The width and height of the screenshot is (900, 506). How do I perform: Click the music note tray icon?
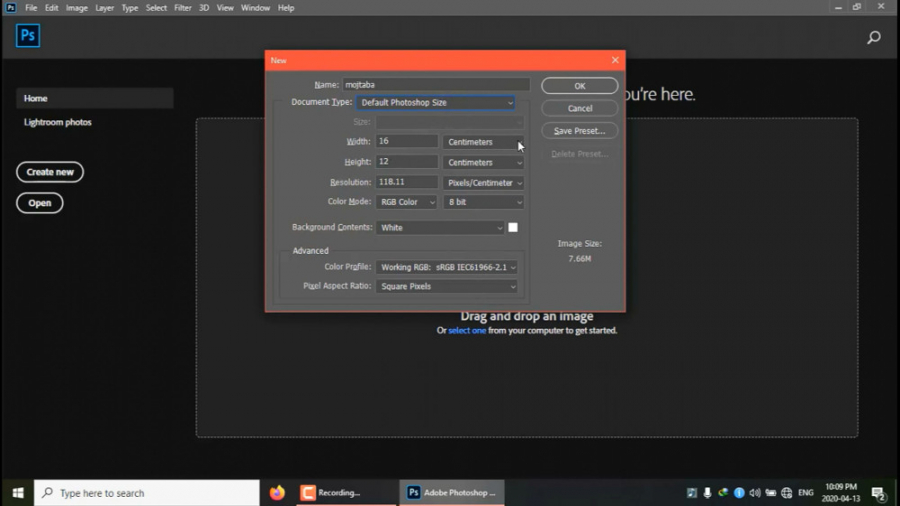point(692,493)
